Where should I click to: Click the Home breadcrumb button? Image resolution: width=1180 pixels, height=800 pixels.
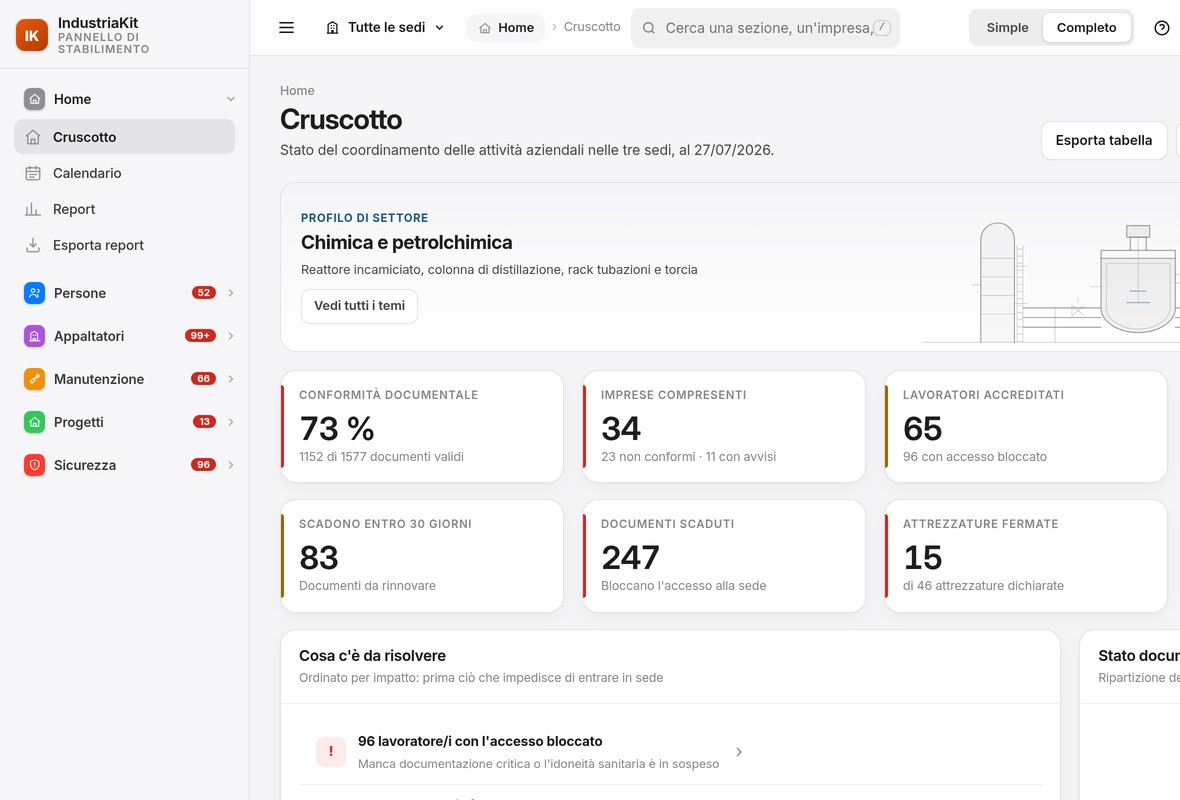point(506,28)
